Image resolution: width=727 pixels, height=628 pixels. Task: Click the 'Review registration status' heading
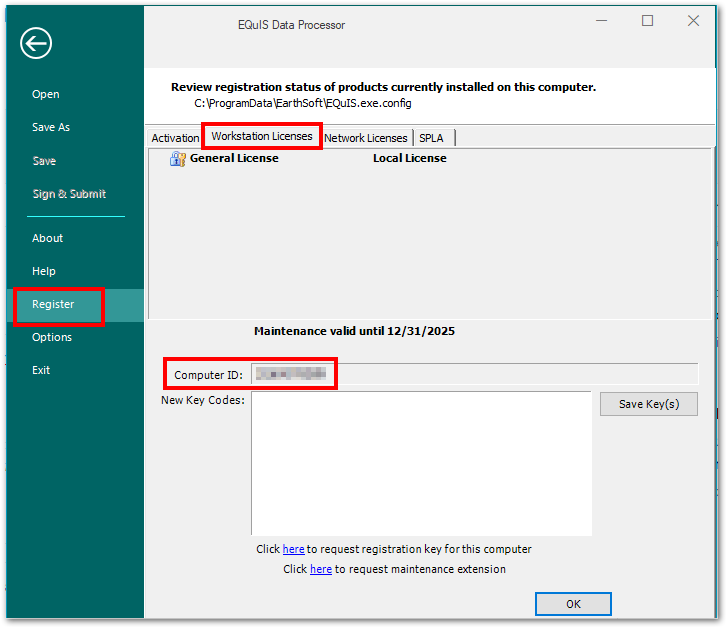coord(383,87)
